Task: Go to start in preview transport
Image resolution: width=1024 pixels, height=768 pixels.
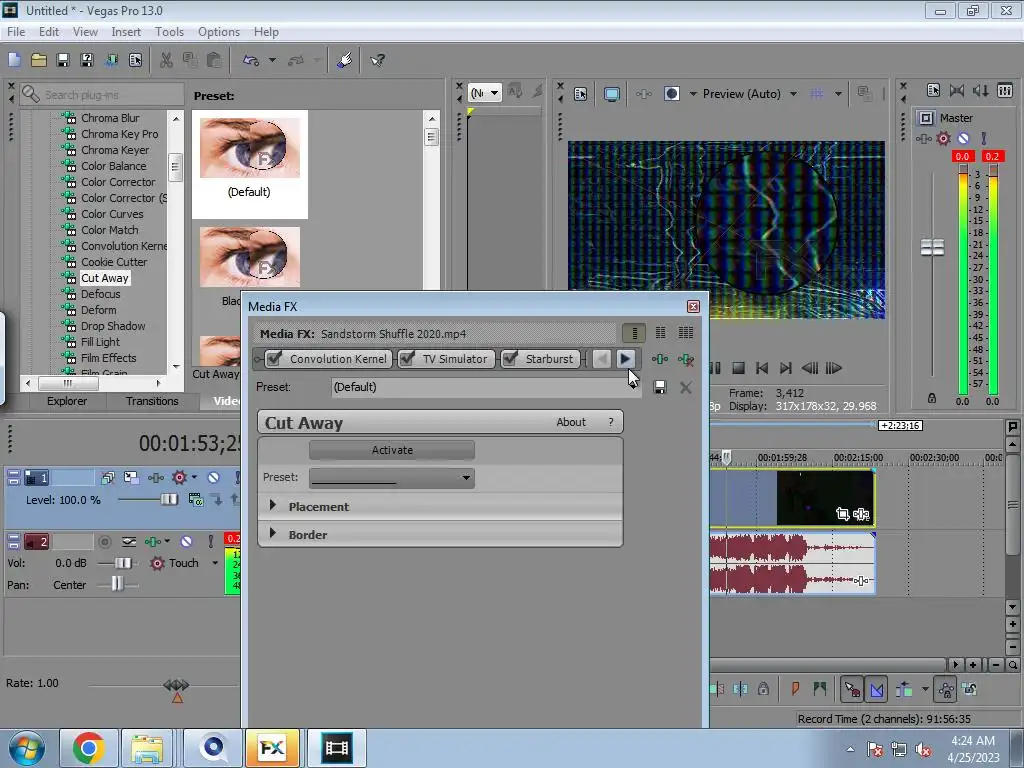Action: pyautogui.click(x=761, y=368)
